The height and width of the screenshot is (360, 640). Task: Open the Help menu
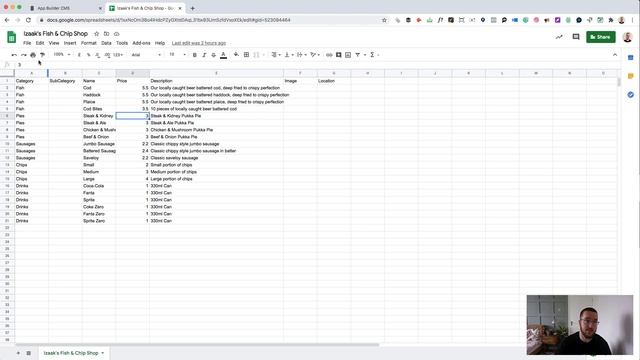(160, 43)
